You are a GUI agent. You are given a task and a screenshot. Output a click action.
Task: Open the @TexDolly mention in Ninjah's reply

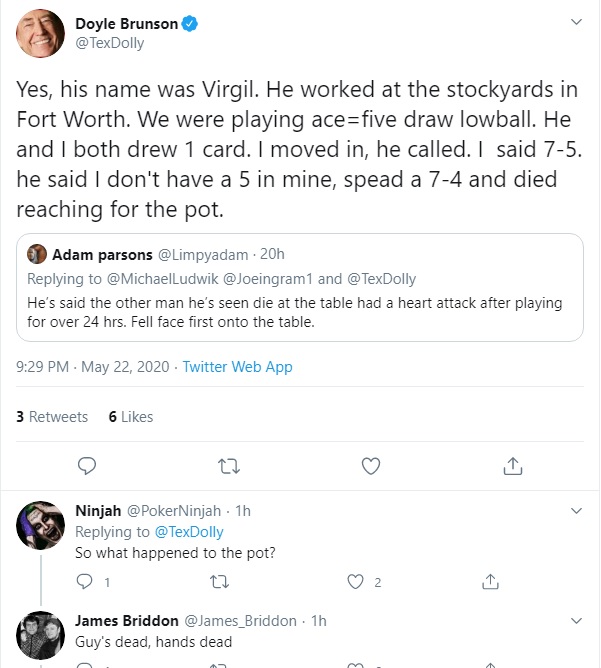pos(189,532)
